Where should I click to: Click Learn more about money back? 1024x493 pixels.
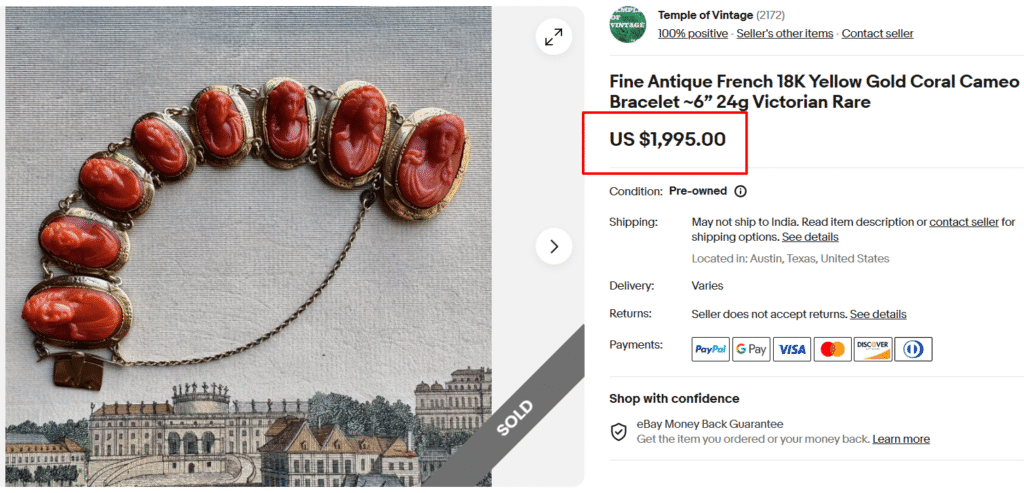pyautogui.click(x=901, y=439)
